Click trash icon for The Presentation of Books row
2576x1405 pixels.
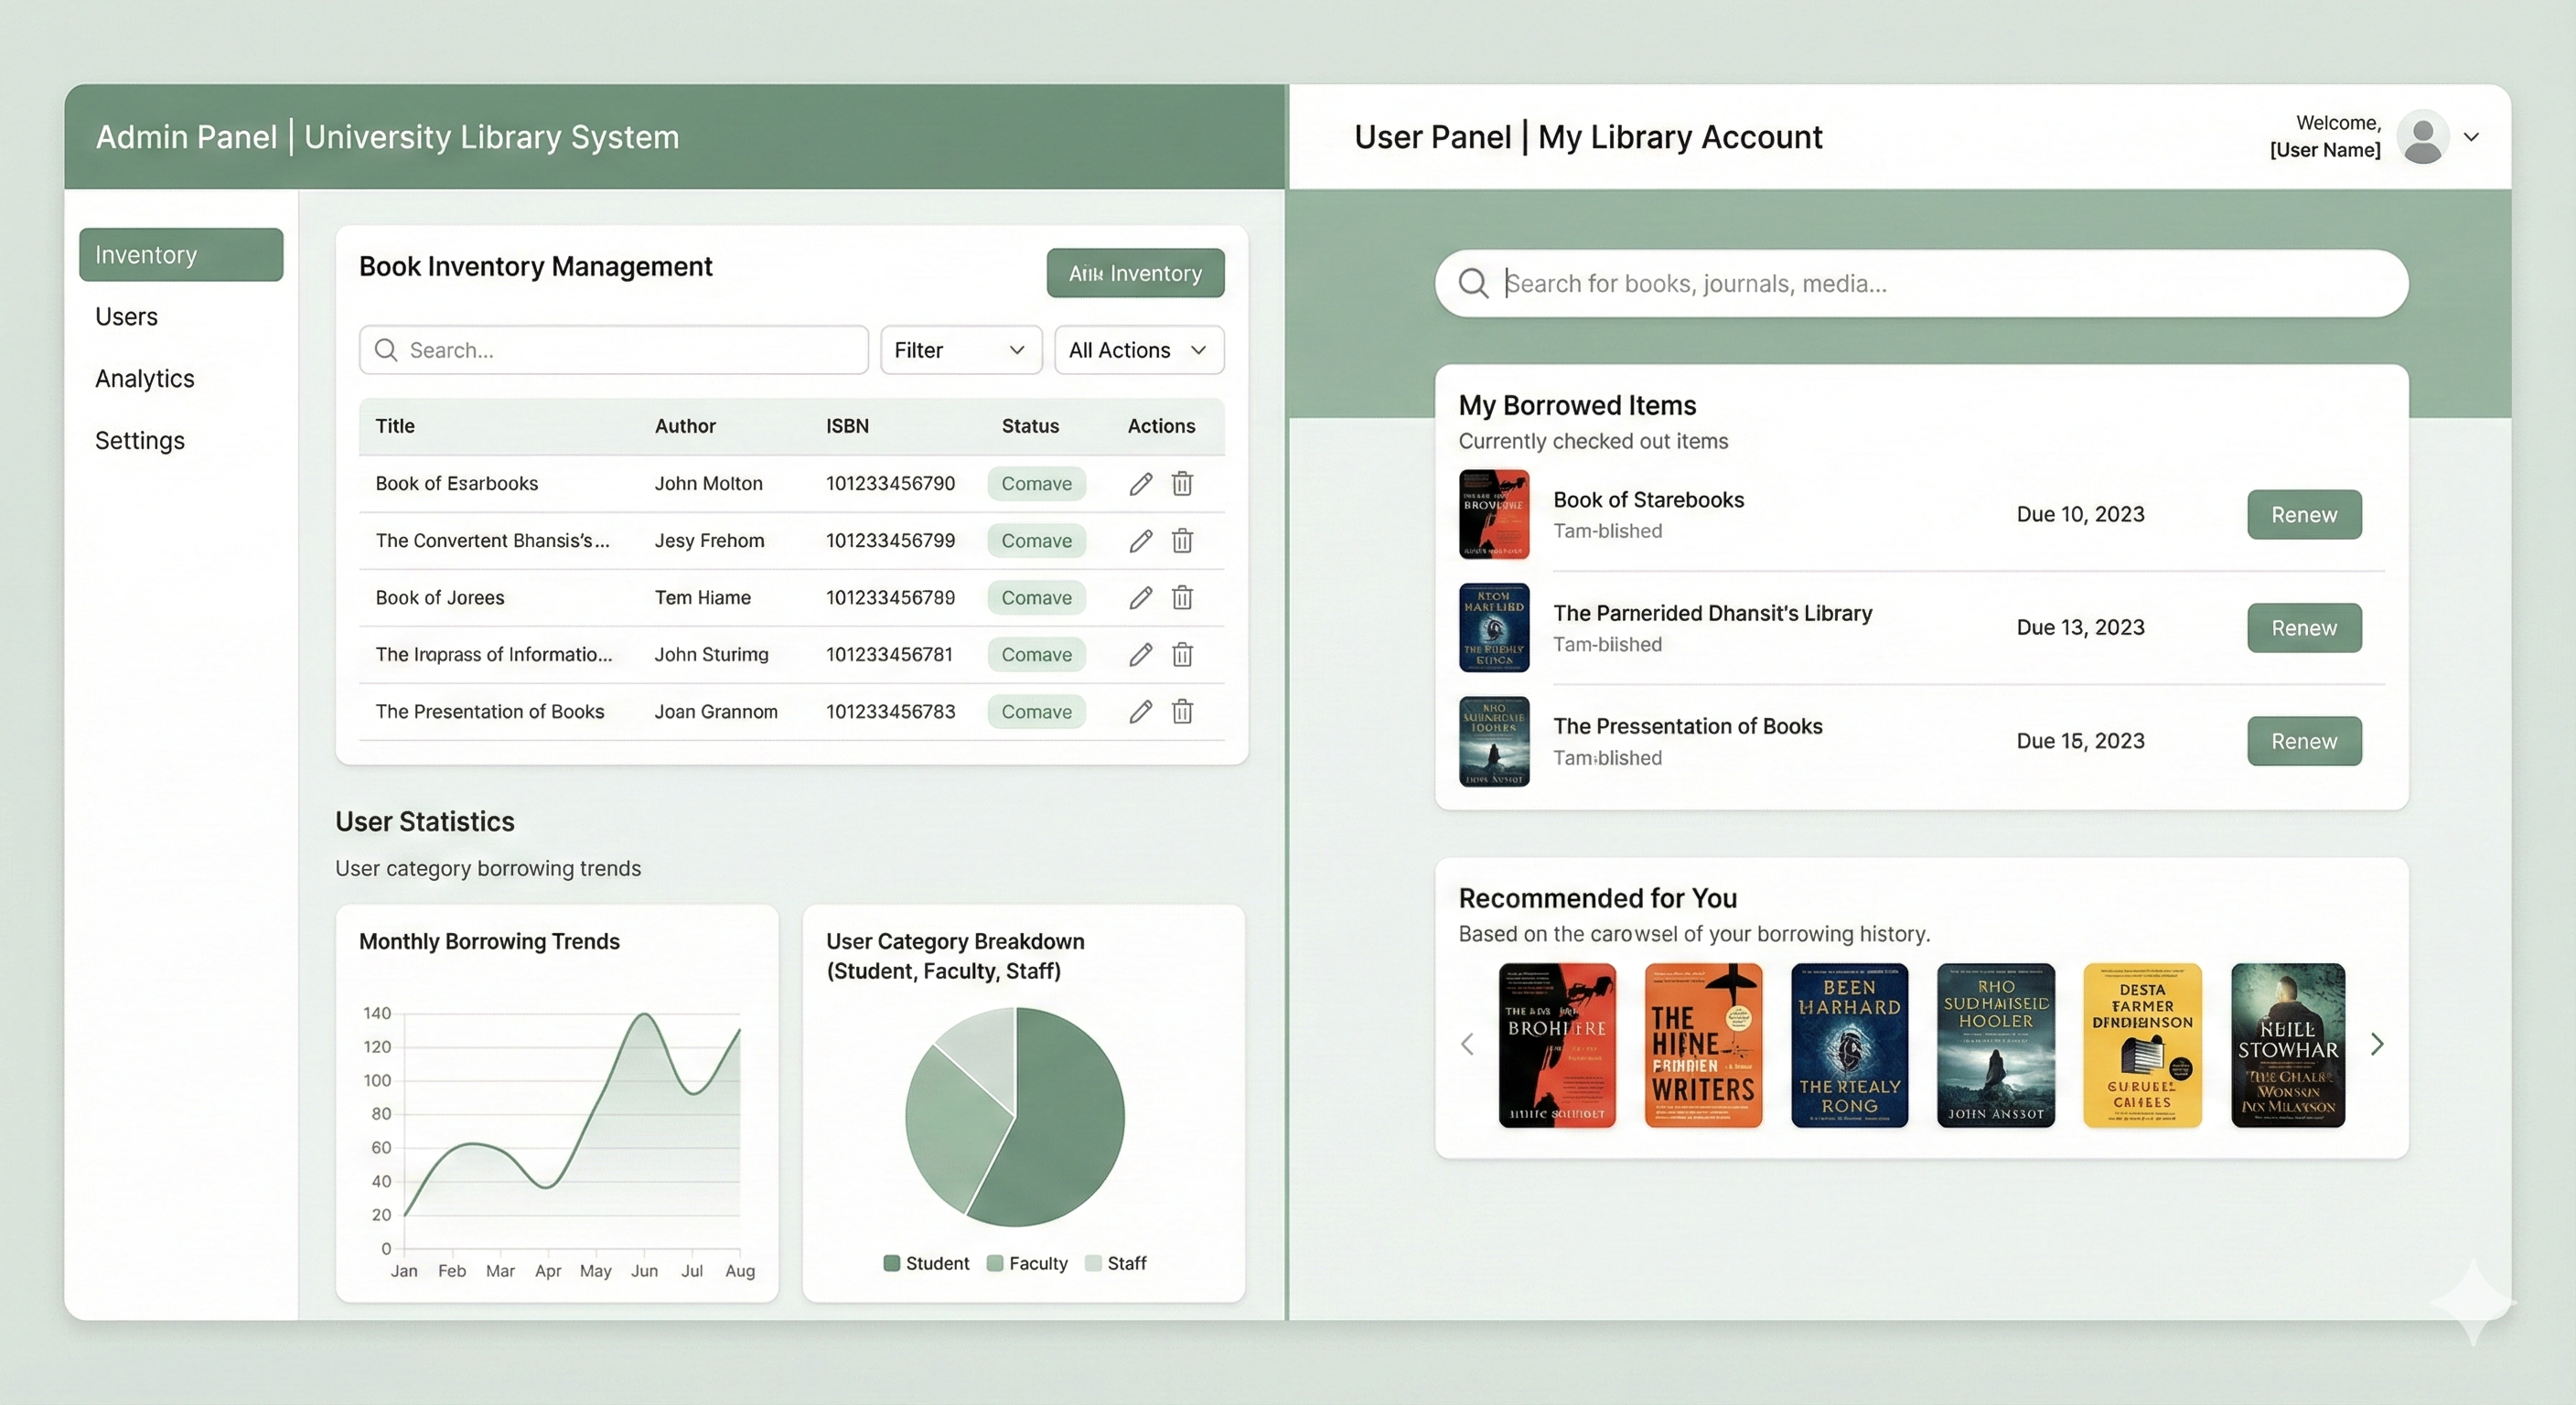(1182, 712)
